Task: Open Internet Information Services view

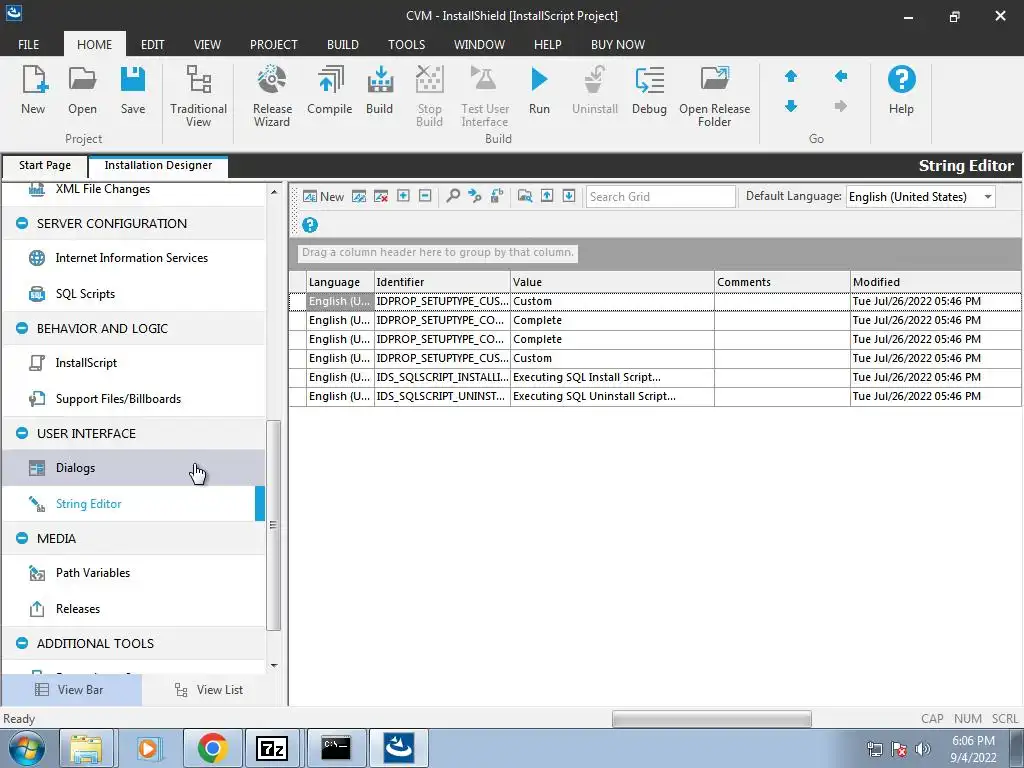Action: coord(133,258)
